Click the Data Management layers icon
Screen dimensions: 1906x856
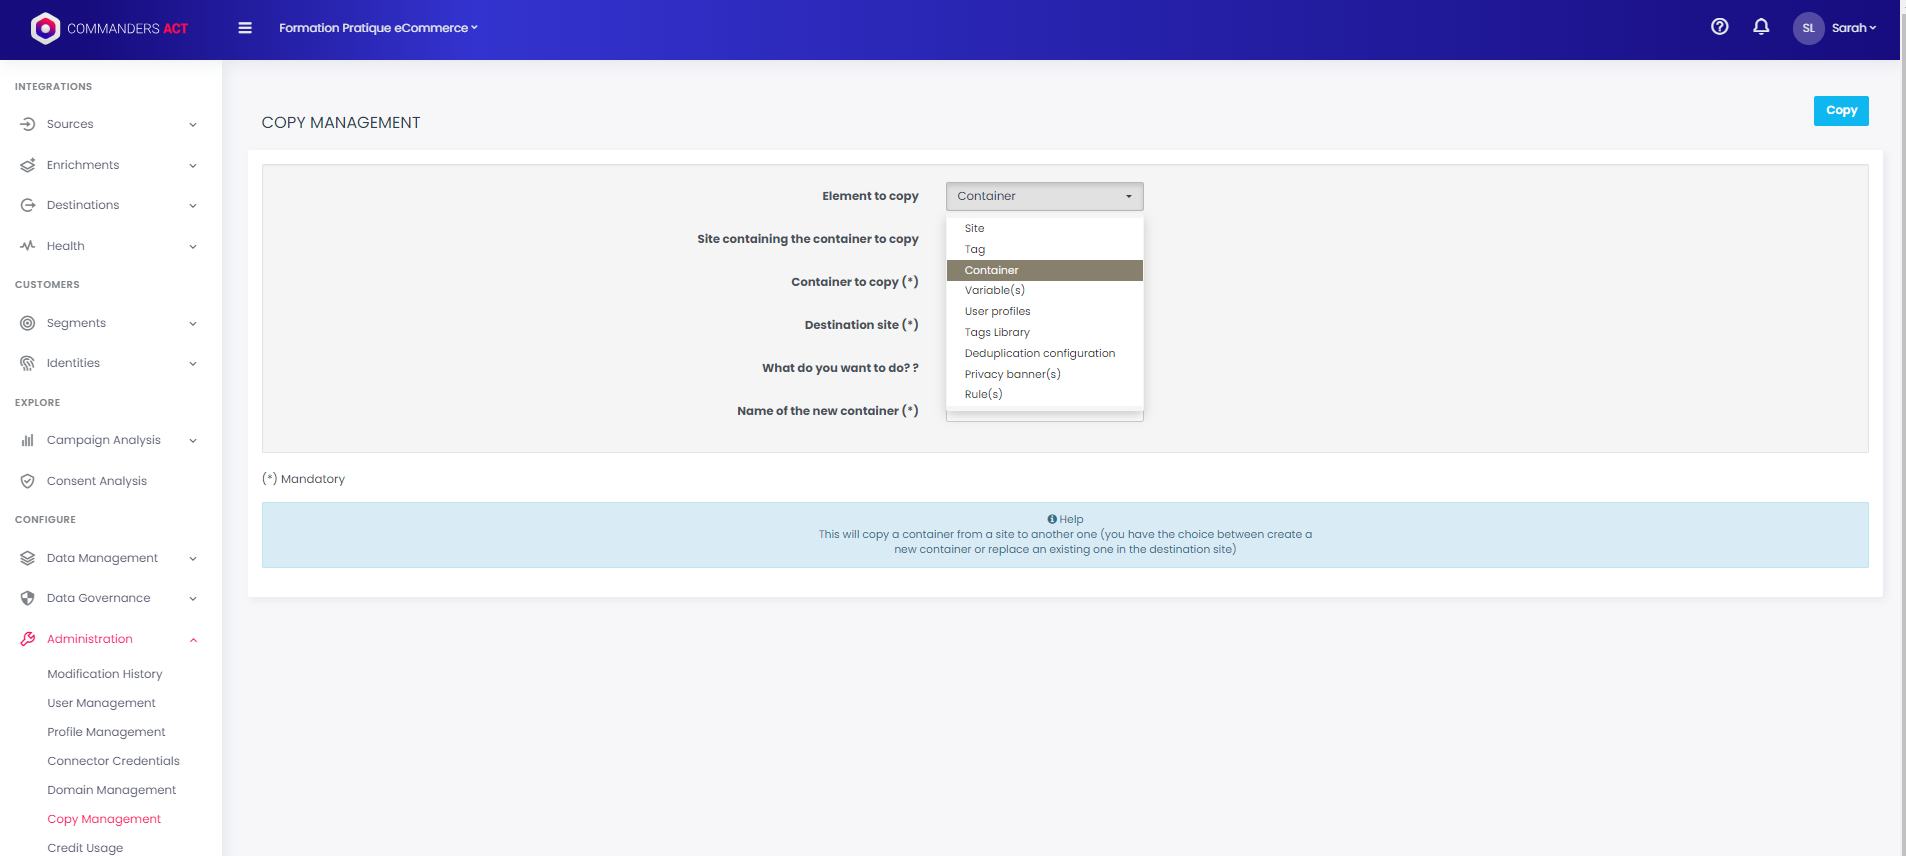pyautogui.click(x=28, y=558)
